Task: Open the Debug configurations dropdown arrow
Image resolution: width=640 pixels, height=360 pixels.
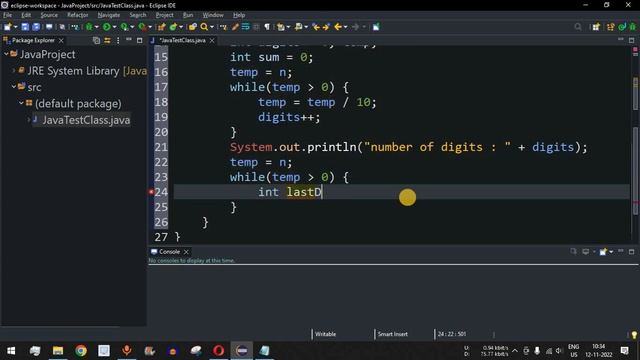Action: click(97, 27)
